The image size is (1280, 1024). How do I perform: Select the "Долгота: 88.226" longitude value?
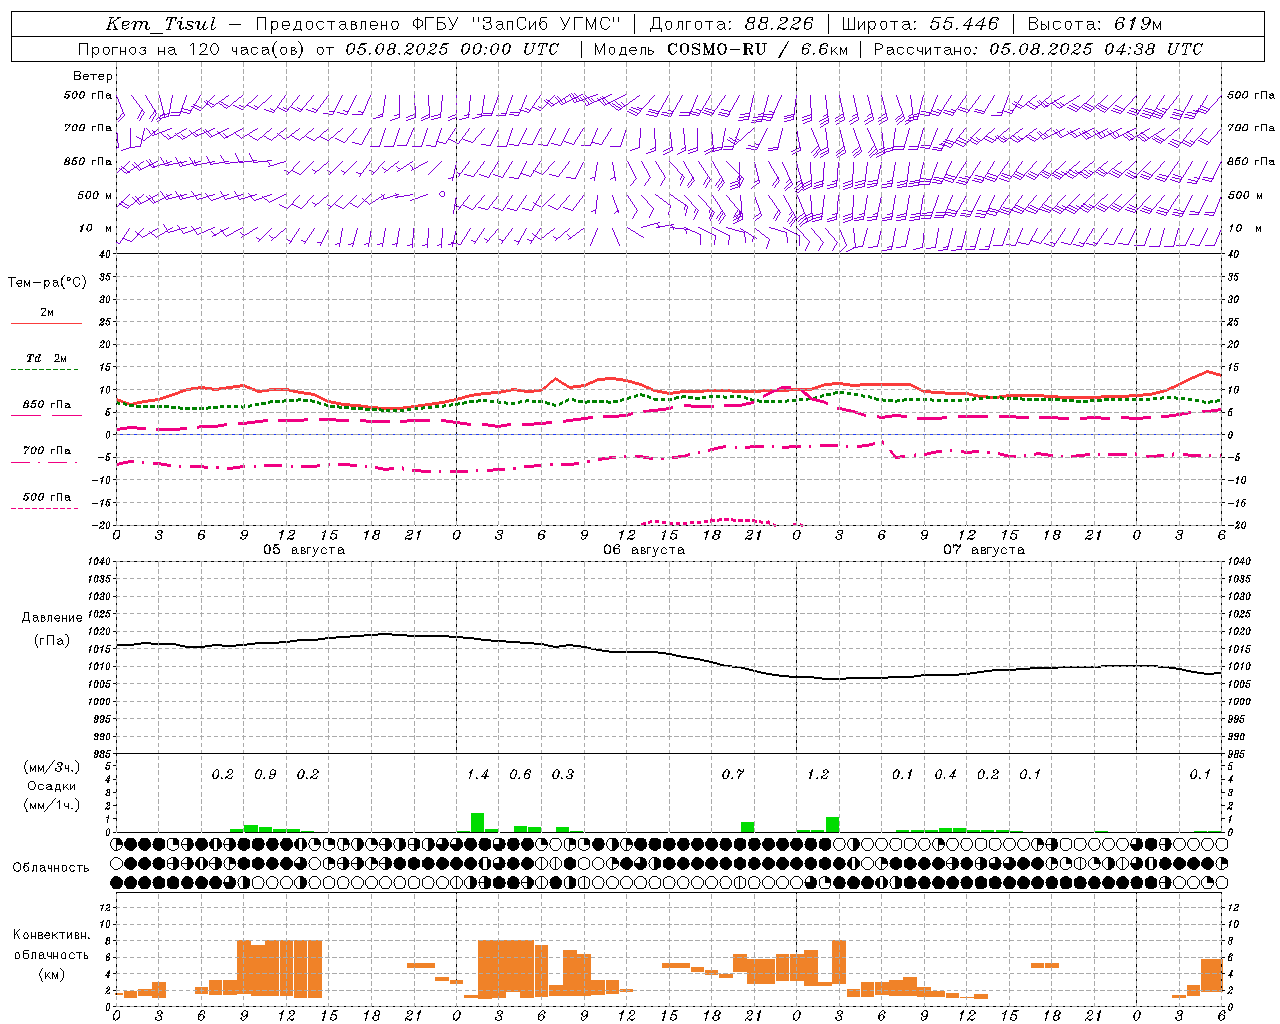pyautogui.click(x=731, y=24)
